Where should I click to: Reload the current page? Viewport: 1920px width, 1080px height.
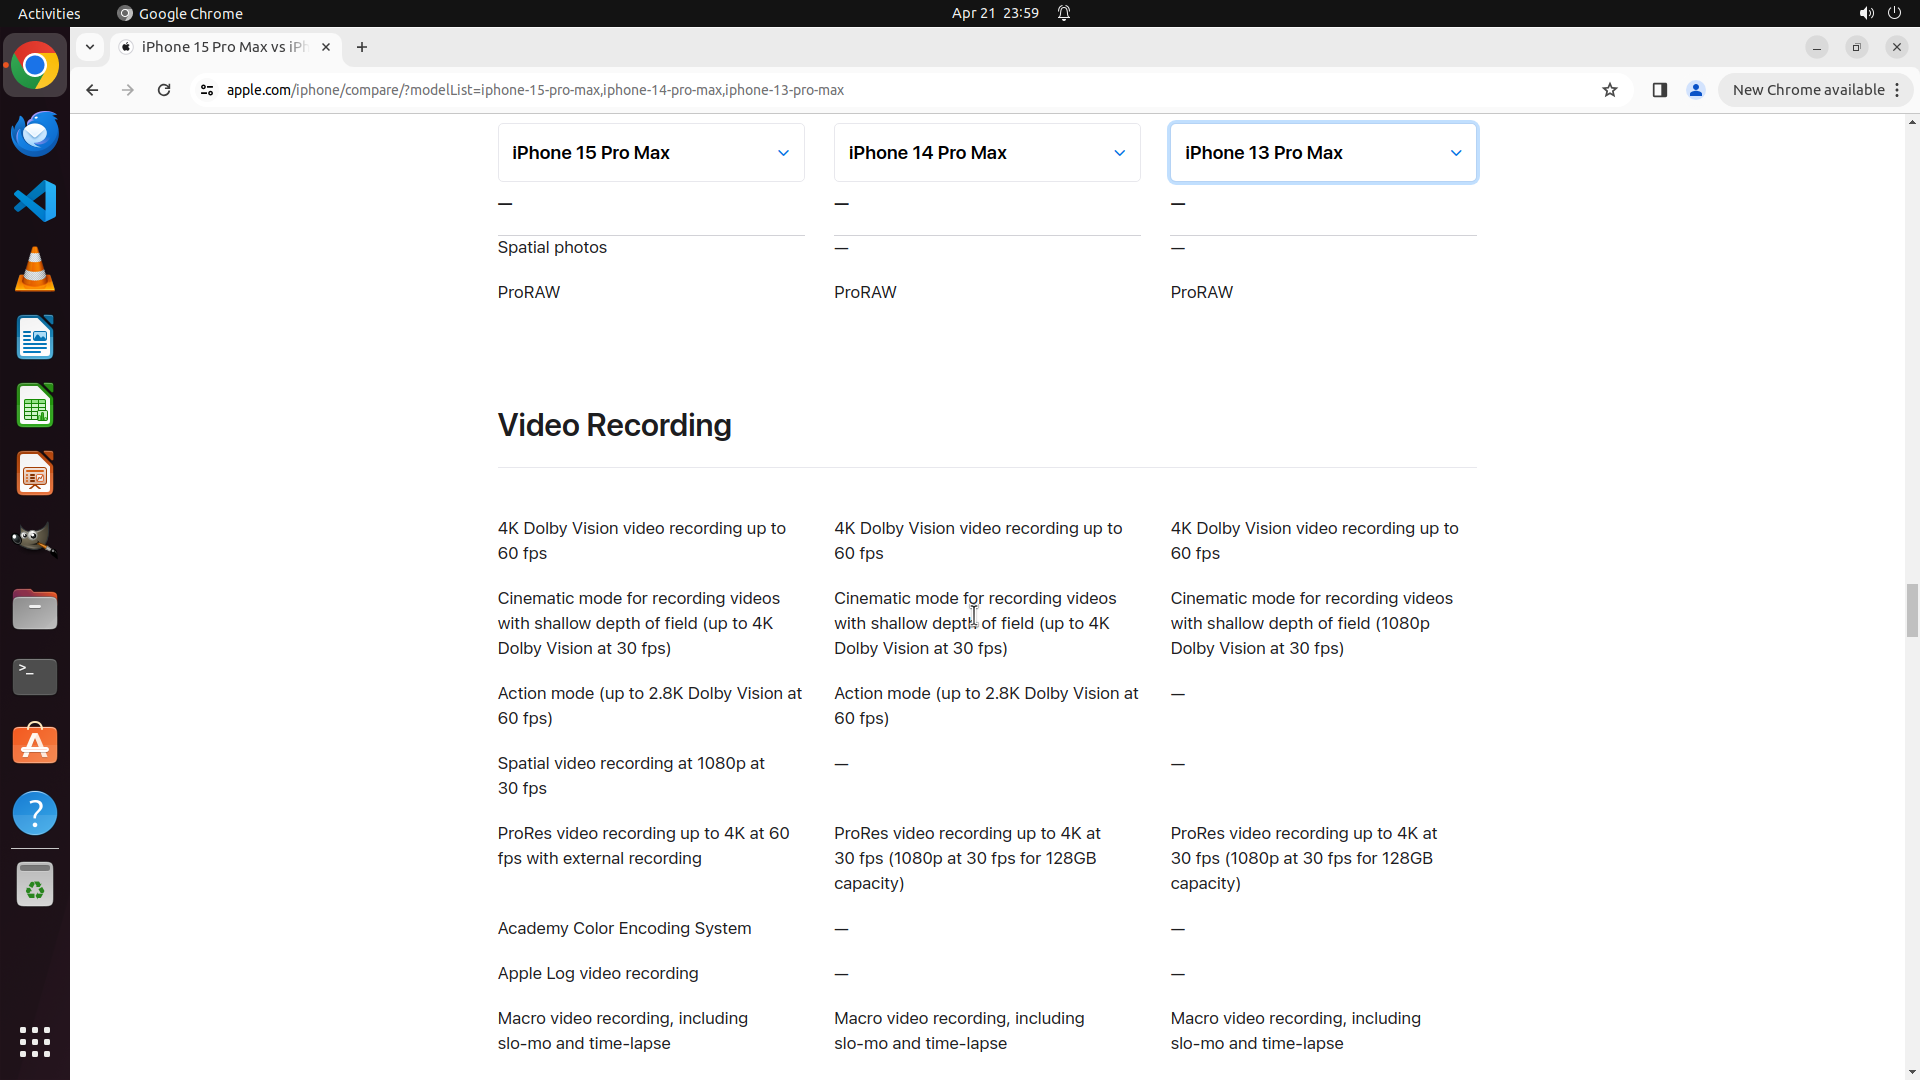click(x=164, y=90)
